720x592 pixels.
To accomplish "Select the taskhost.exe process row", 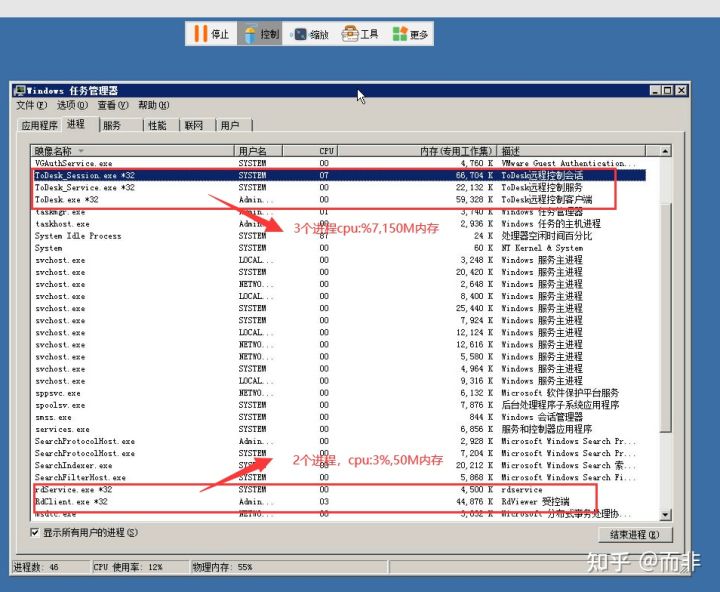I will 338,224.
